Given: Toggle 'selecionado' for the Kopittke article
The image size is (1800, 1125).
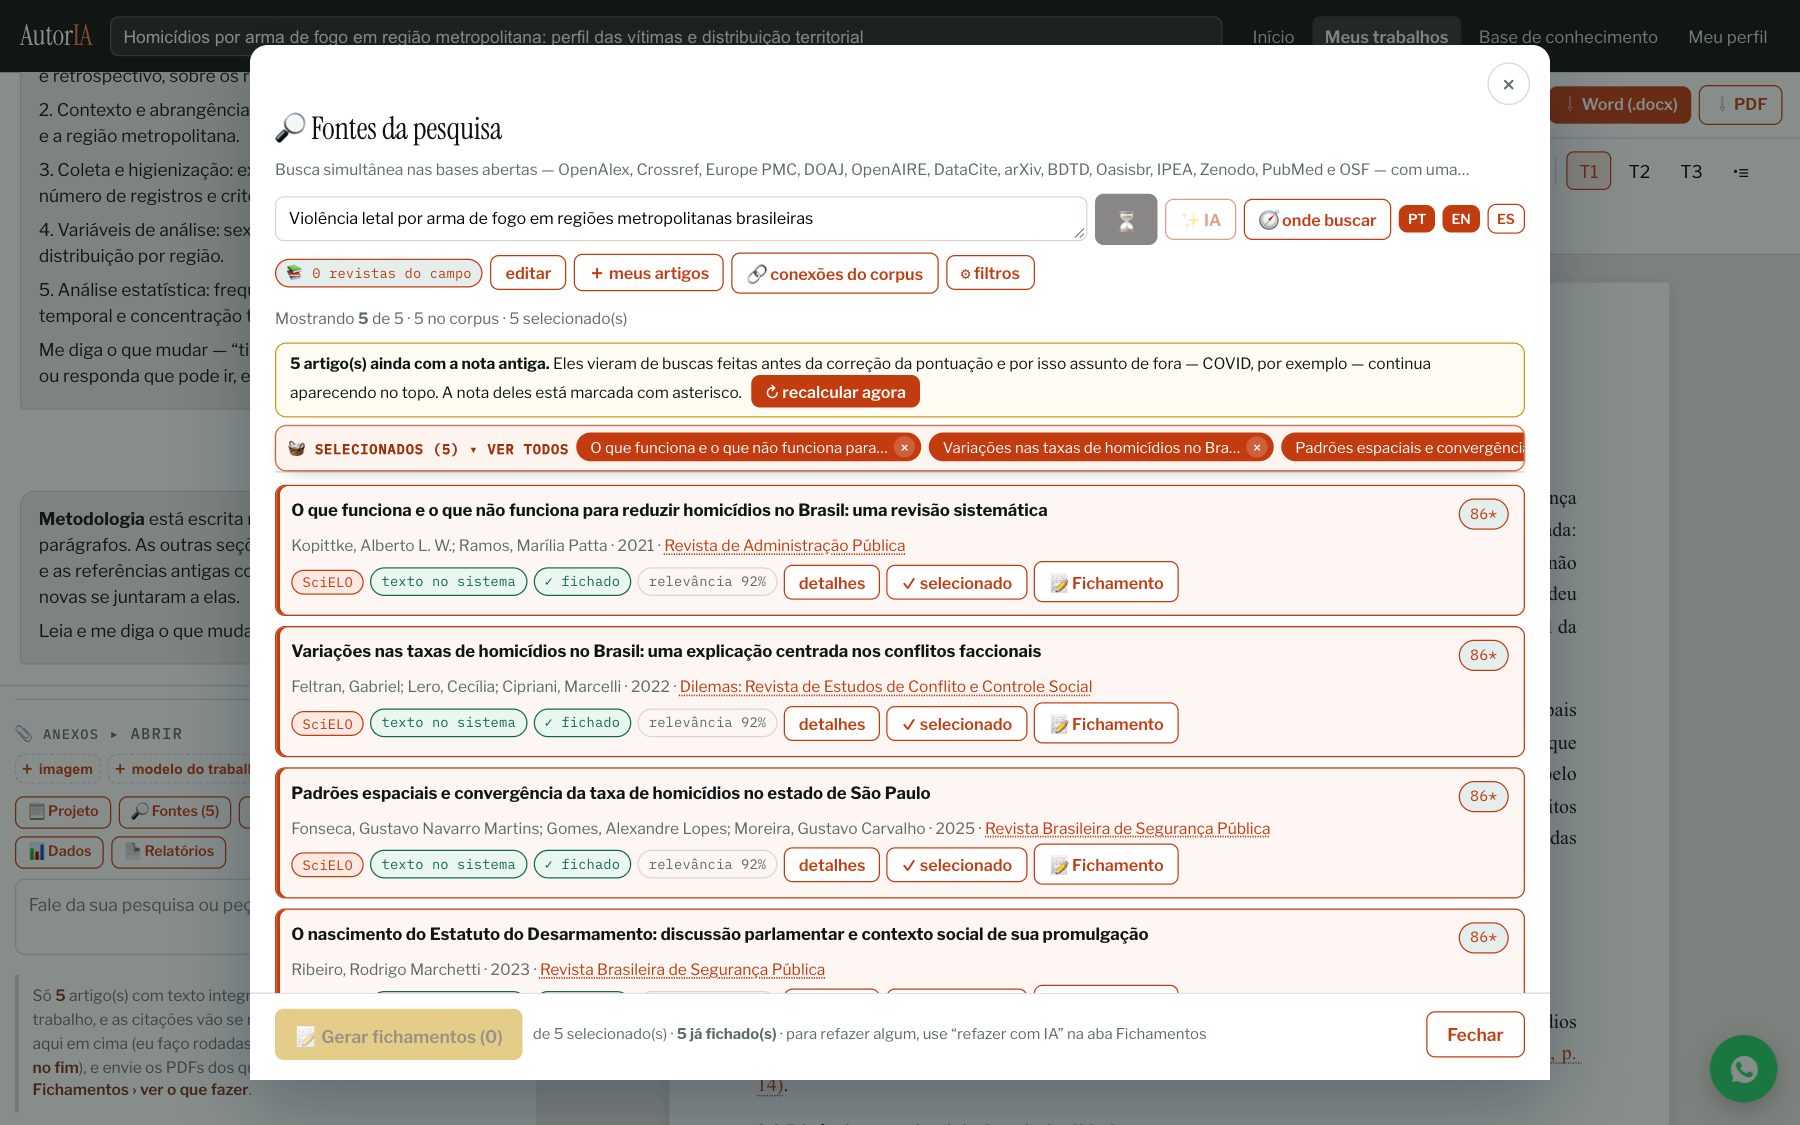Looking at the screenshot, I should coord(957,583).
